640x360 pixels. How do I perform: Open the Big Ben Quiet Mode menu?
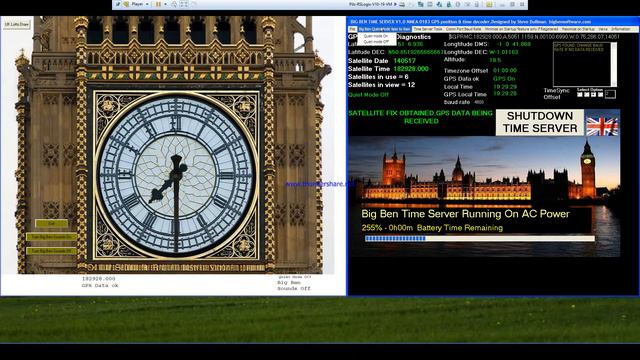click(384, 29)
